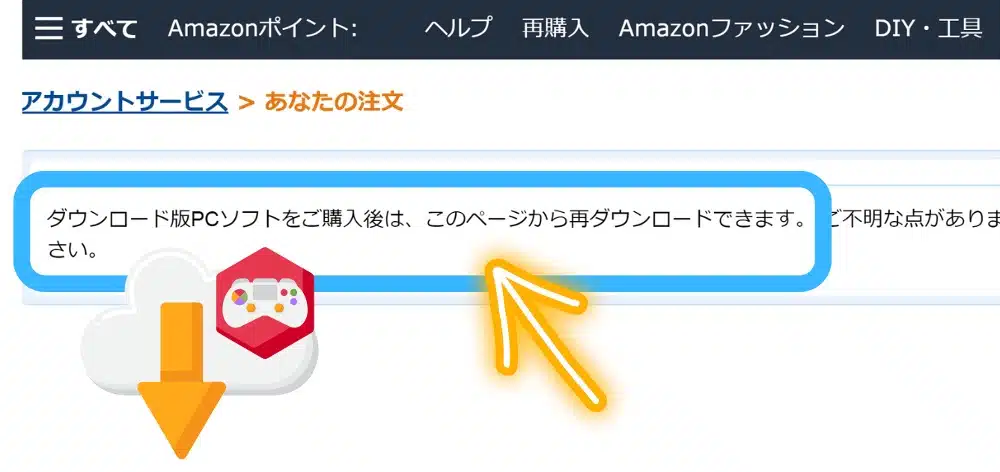
Task: Open Amazonポイント in navigation bar
Action: [x=261, y=28]
